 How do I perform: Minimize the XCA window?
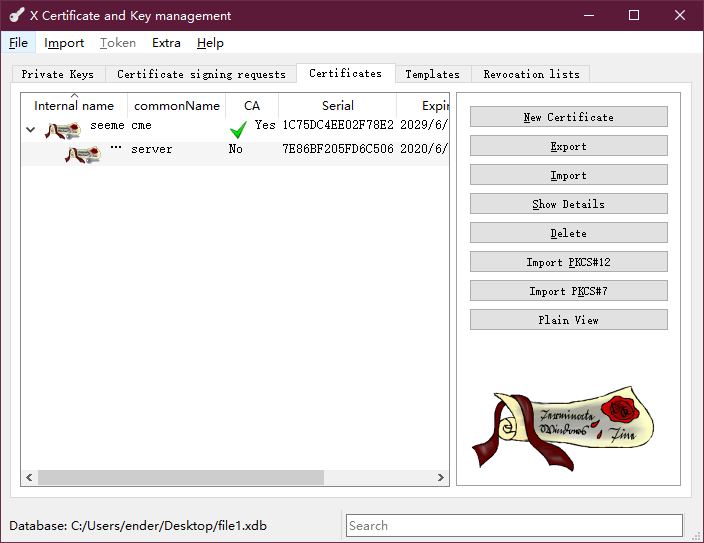pos(589,15)
